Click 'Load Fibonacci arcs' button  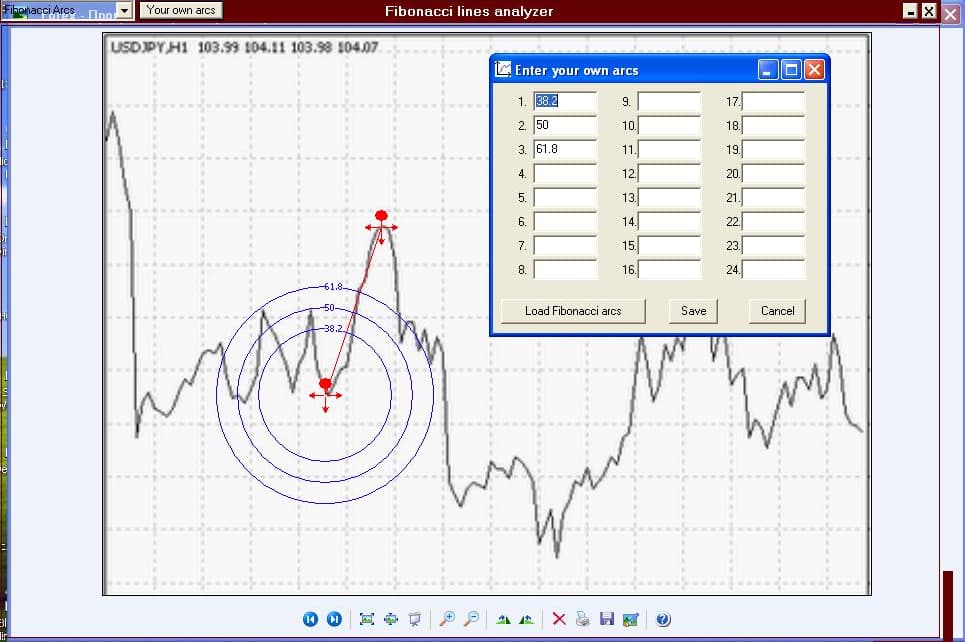pyautogui.click(x=573, y=311)
